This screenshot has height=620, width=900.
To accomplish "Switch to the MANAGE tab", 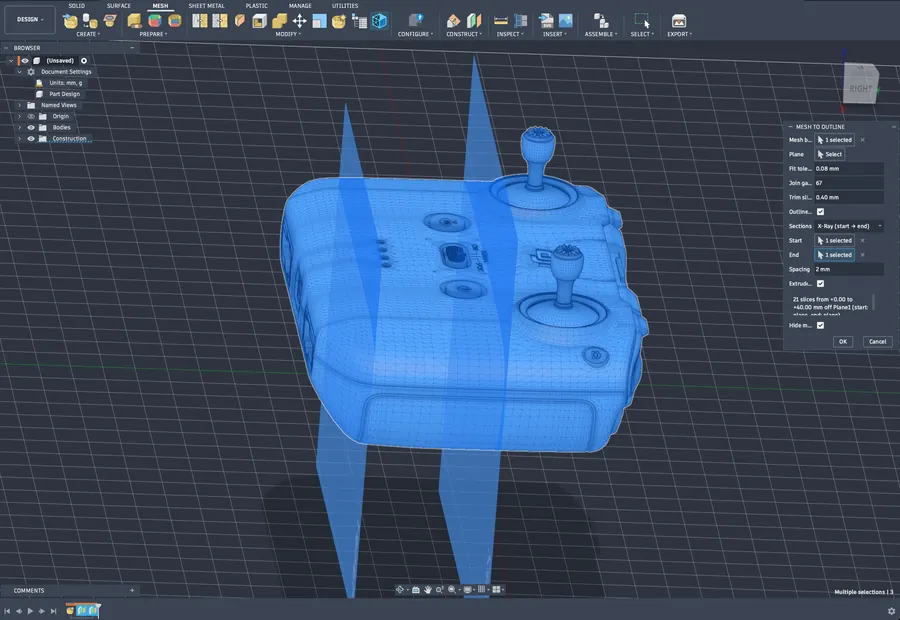I will point(300,6).
